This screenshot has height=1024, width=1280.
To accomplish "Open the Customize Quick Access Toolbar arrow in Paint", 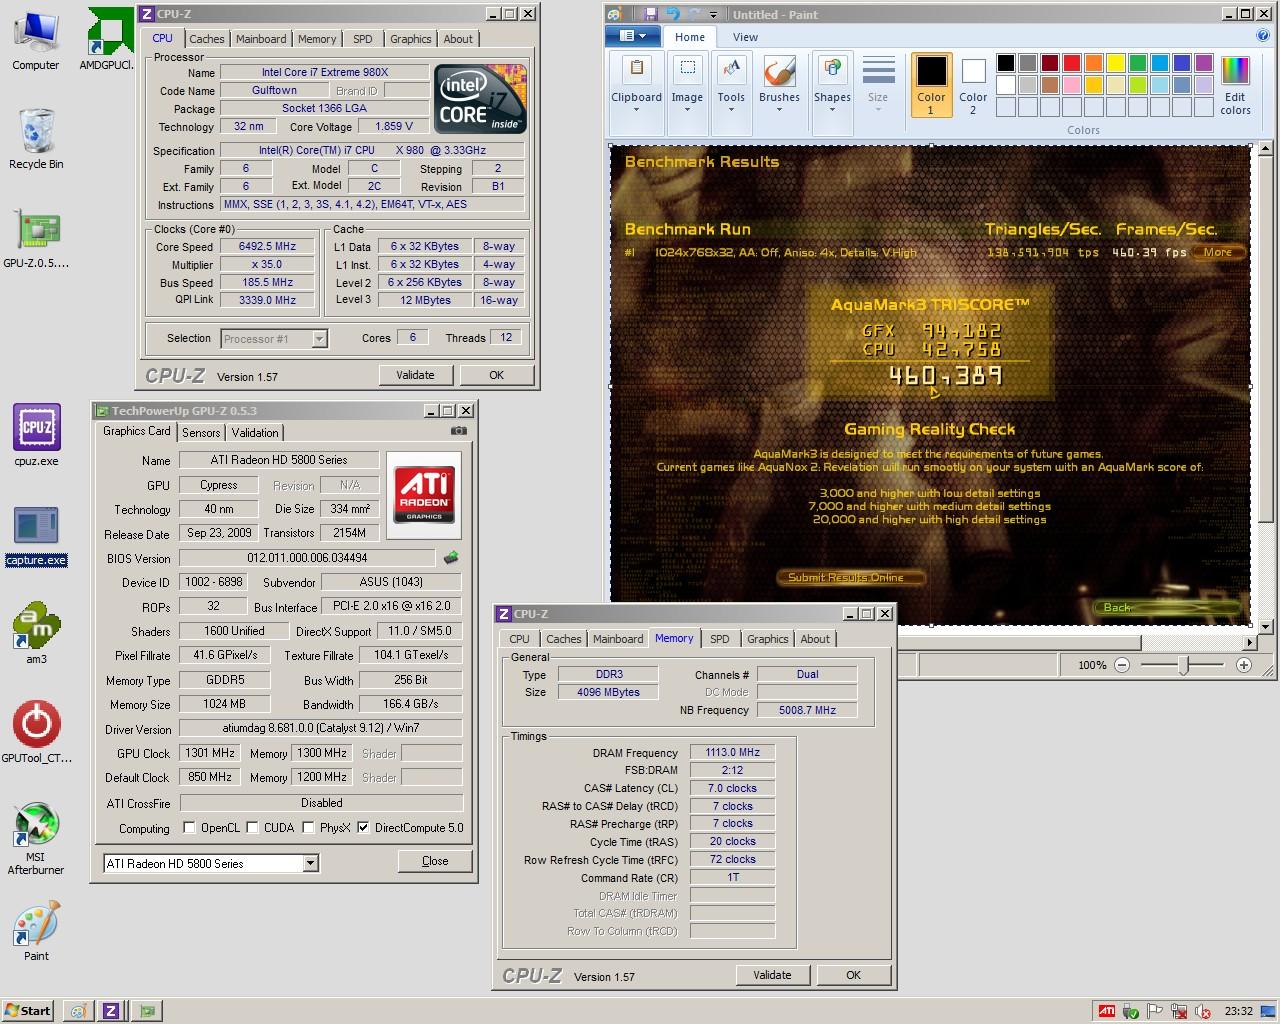I will (713, 14).
